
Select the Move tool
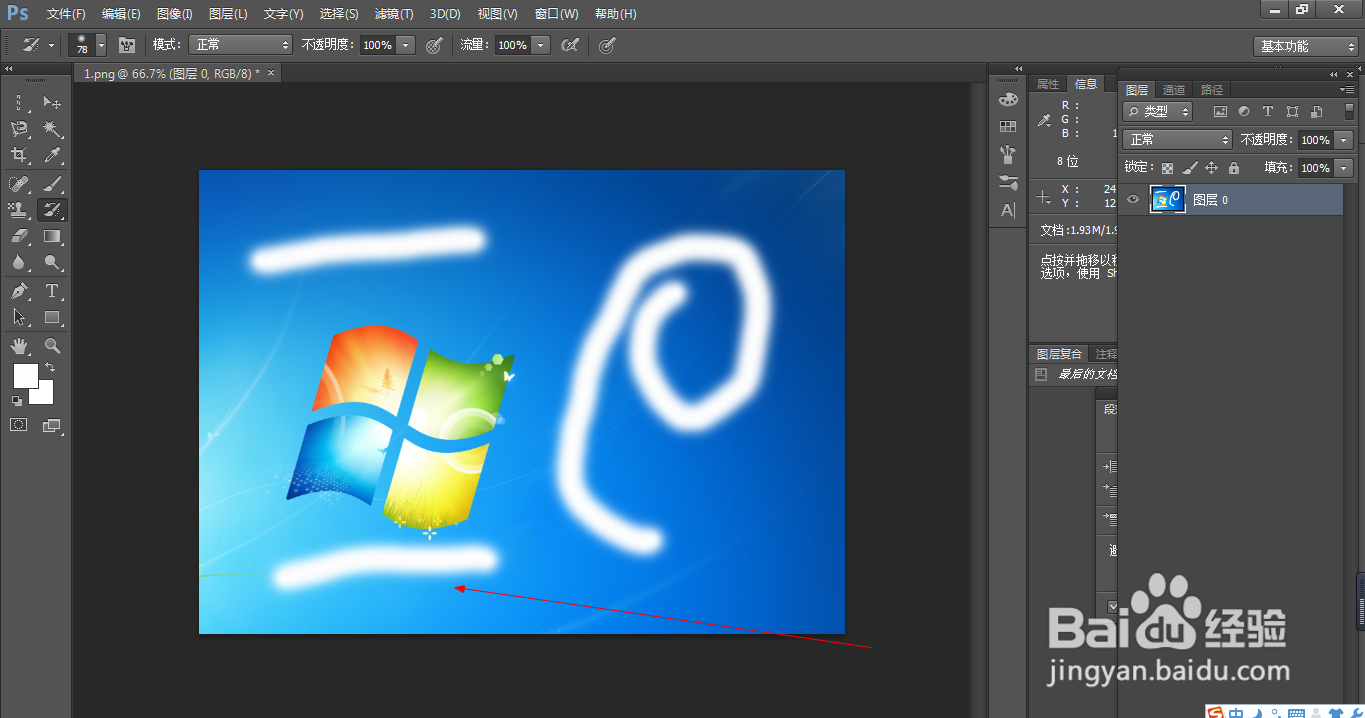pos(52,103)
